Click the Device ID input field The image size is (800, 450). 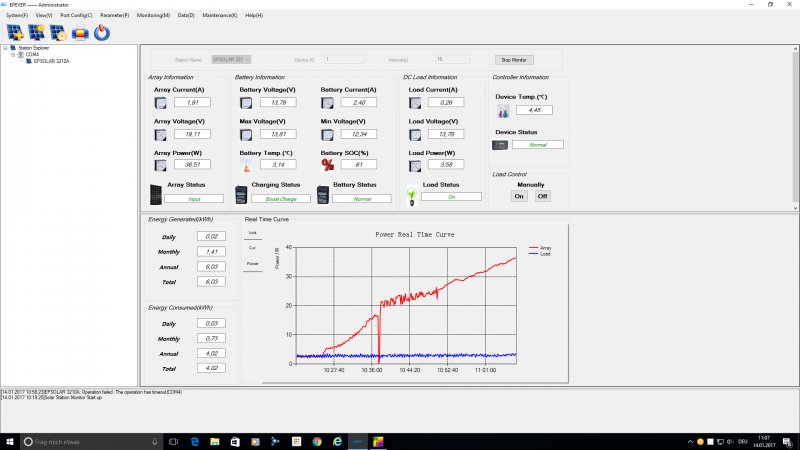(344, 60)
